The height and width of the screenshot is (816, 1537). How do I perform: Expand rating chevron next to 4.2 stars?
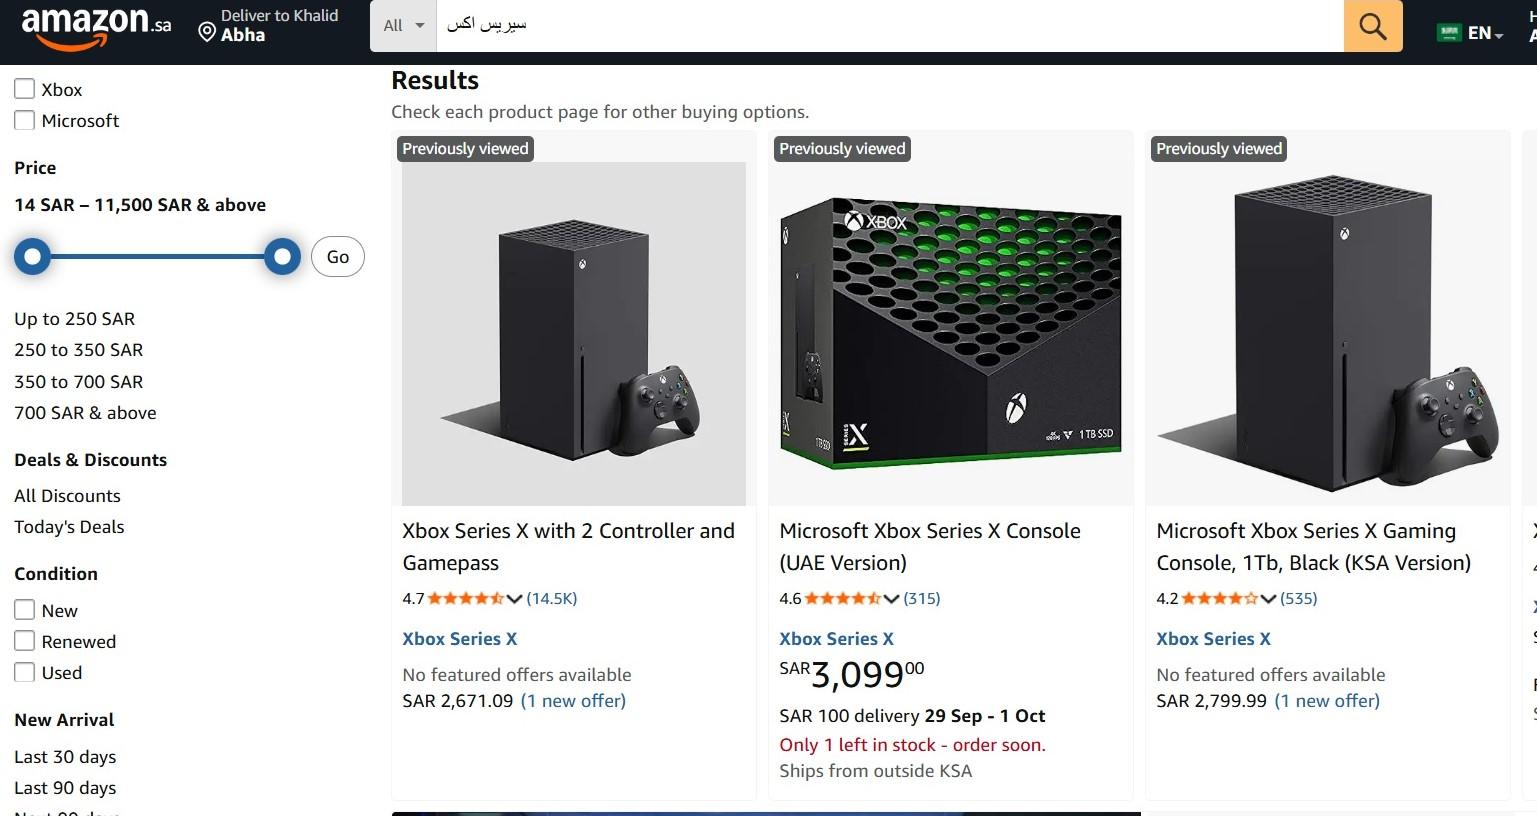pyautogui.click(x=1268, y=599)
